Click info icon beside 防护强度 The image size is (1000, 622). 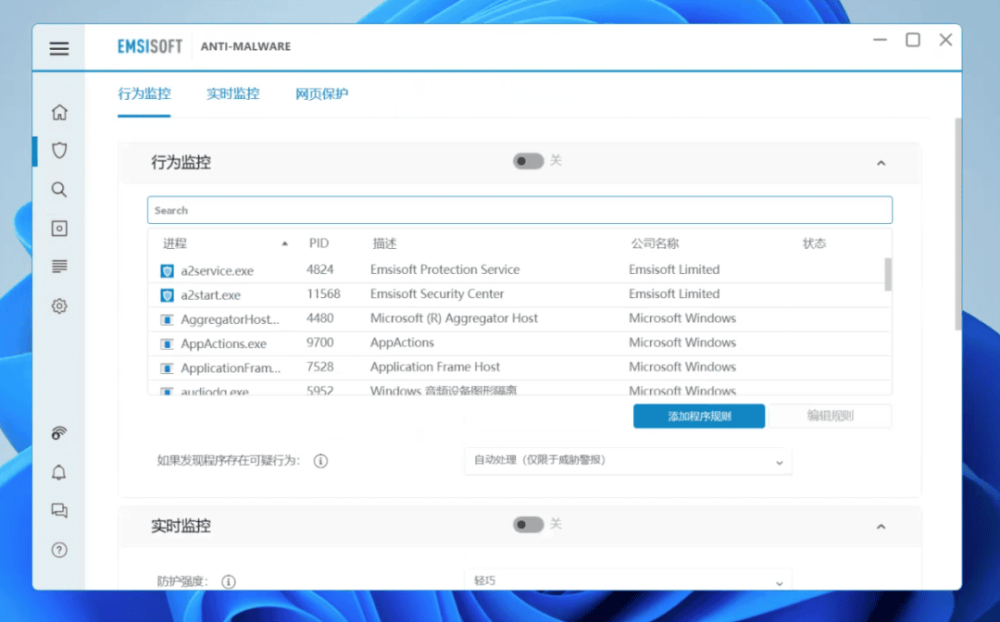pos(228,581)
